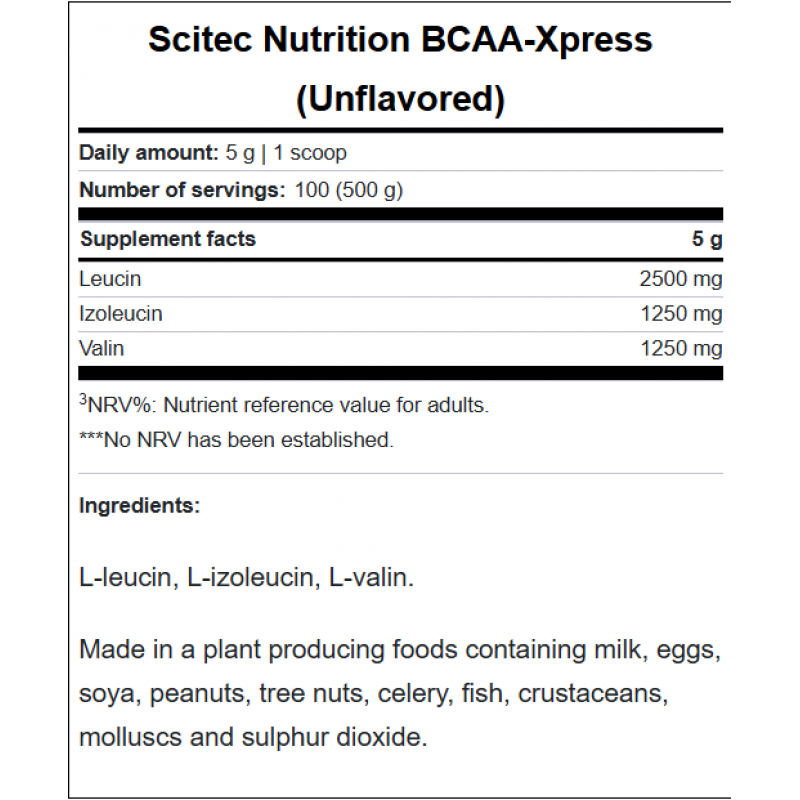The height and width of the screenshot is (800, 800).
Task: Click the No NRV established footnote
Action: 236,439
